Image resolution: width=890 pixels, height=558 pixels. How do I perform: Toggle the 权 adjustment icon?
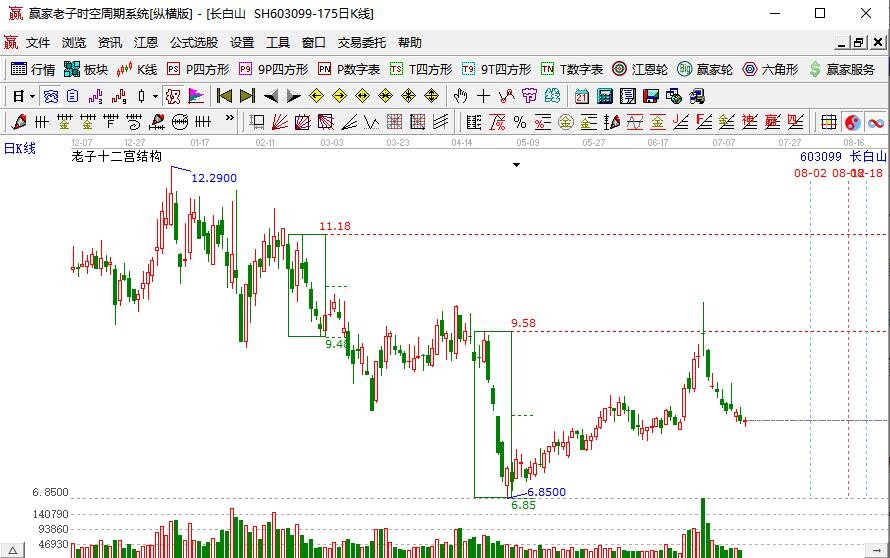(x=173, y=97)
